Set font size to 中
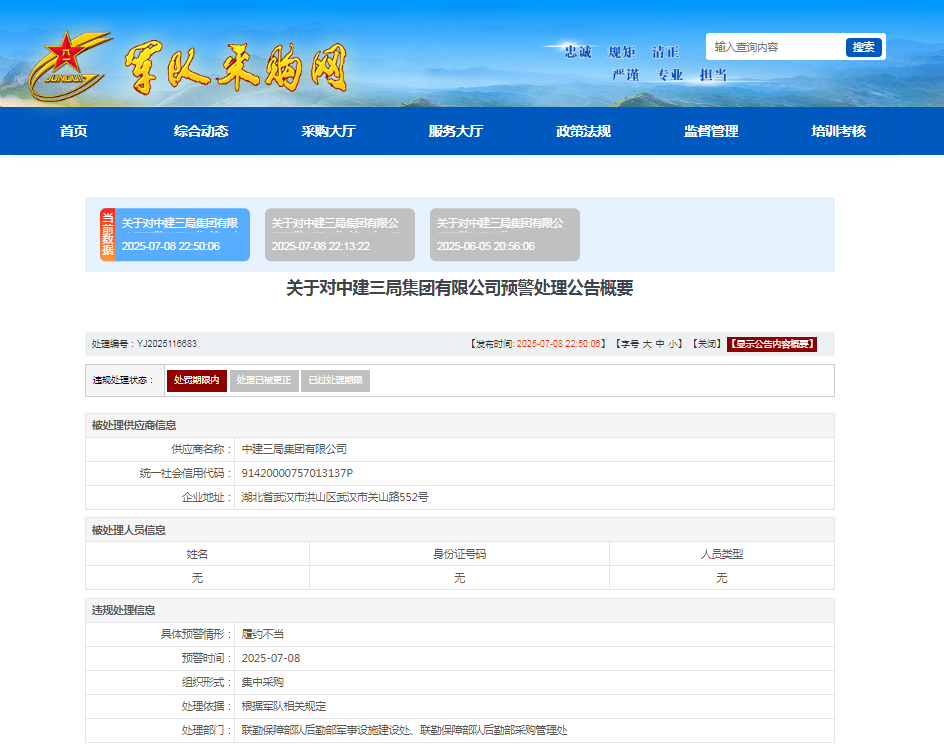This screenshot has width=944, height=750. click(660, 344)
